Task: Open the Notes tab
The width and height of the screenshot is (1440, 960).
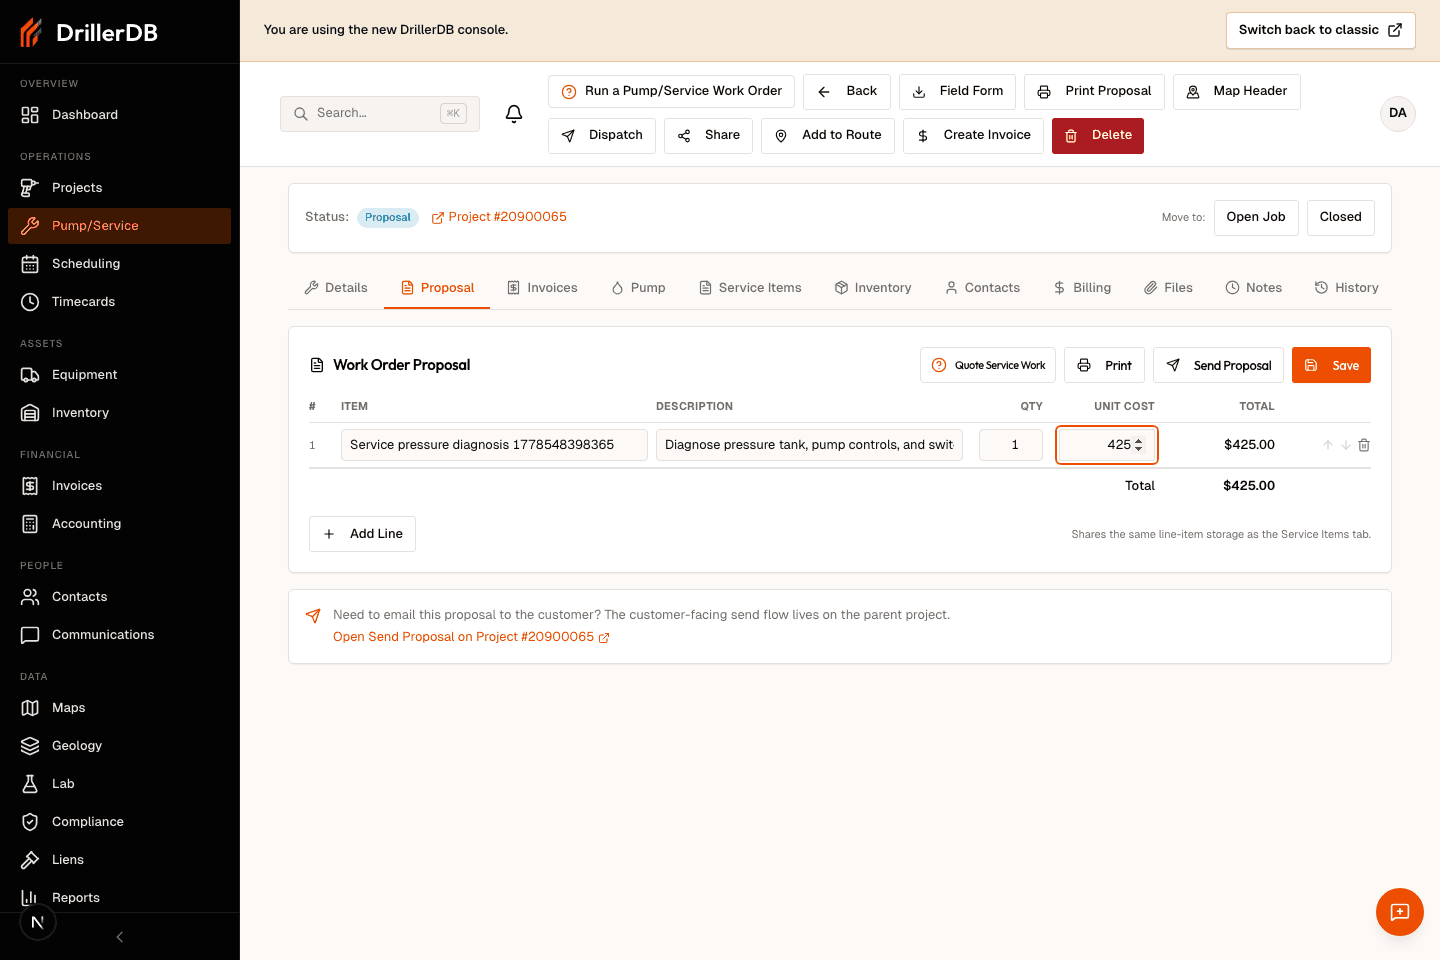Action: [x=1254, y=288]
